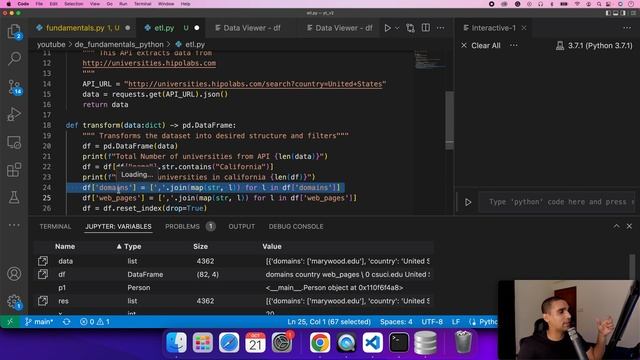Change encoding UTF-8

point(432,322)
